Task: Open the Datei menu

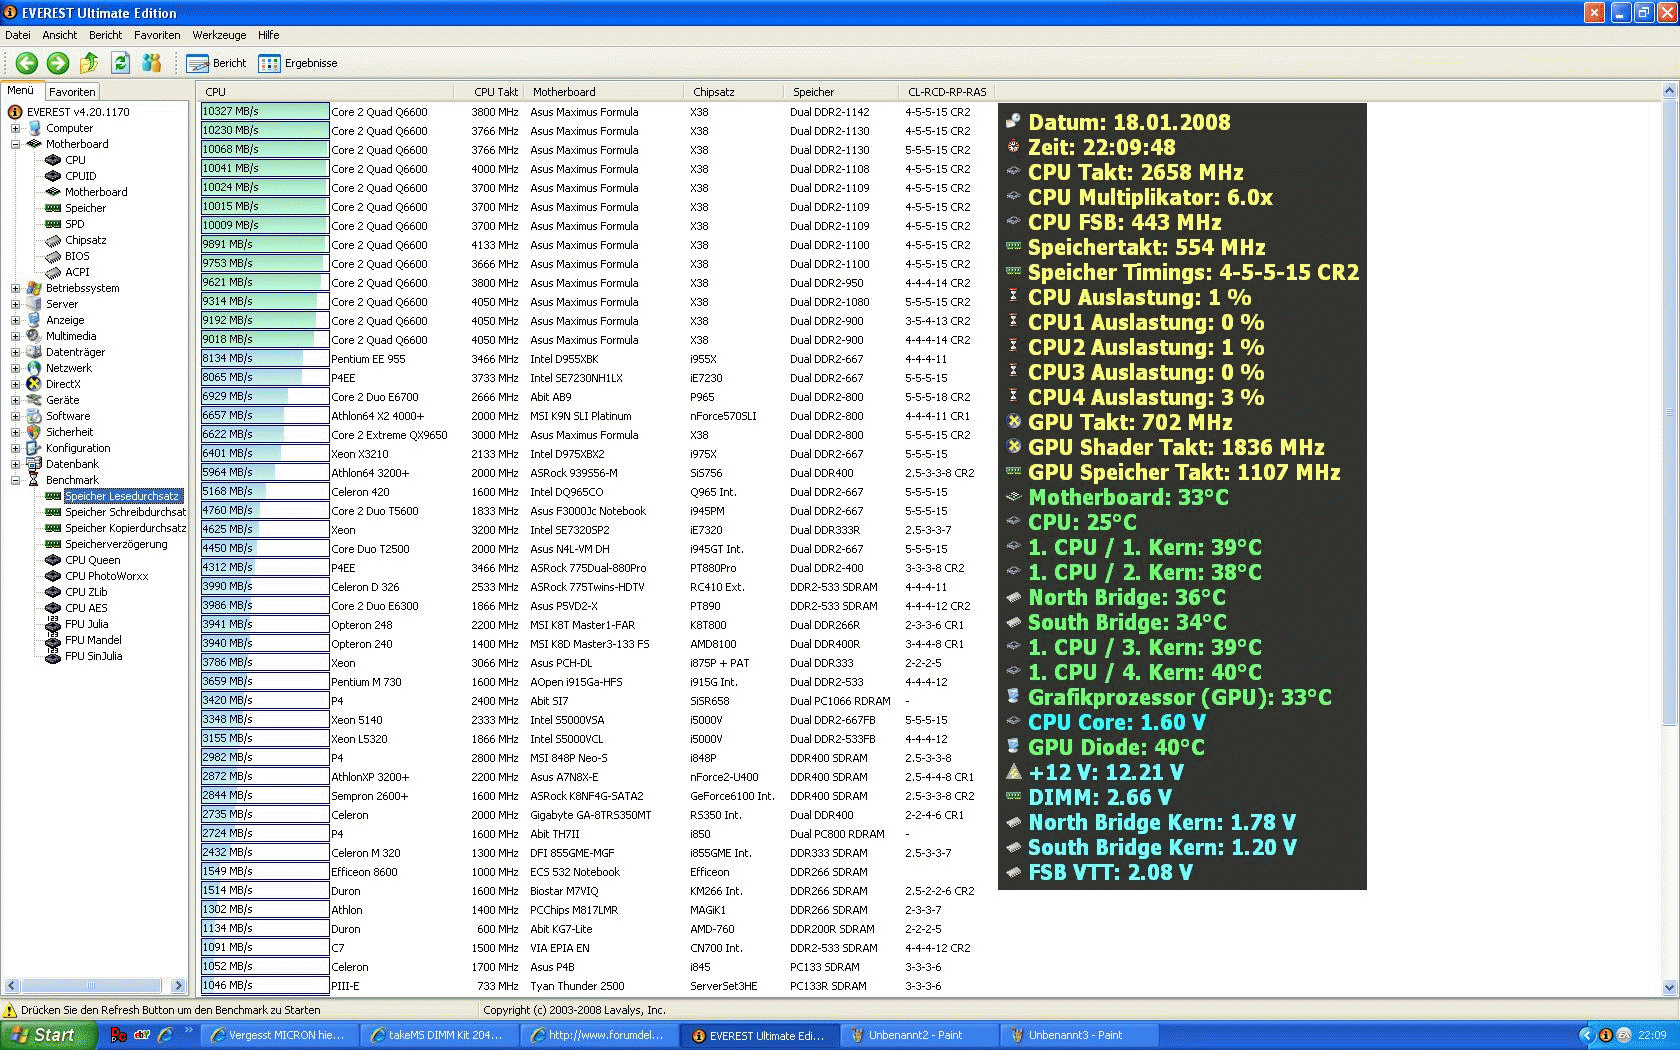Action: click(x=18, y=35)
